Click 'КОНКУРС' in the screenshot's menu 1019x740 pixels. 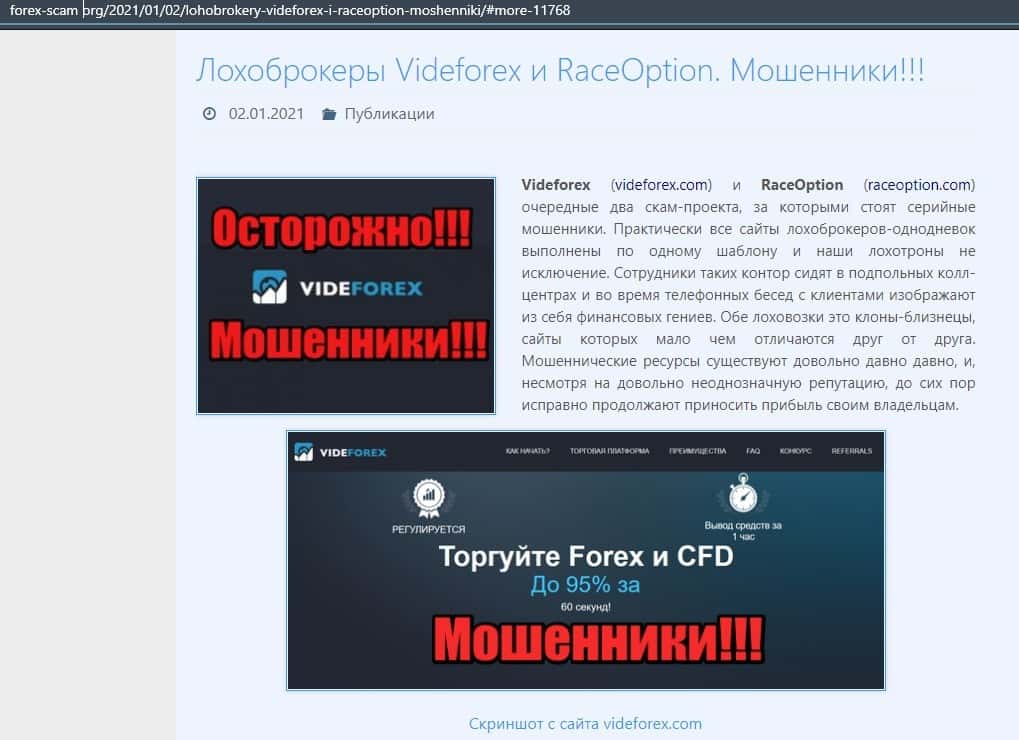[795, 451]
